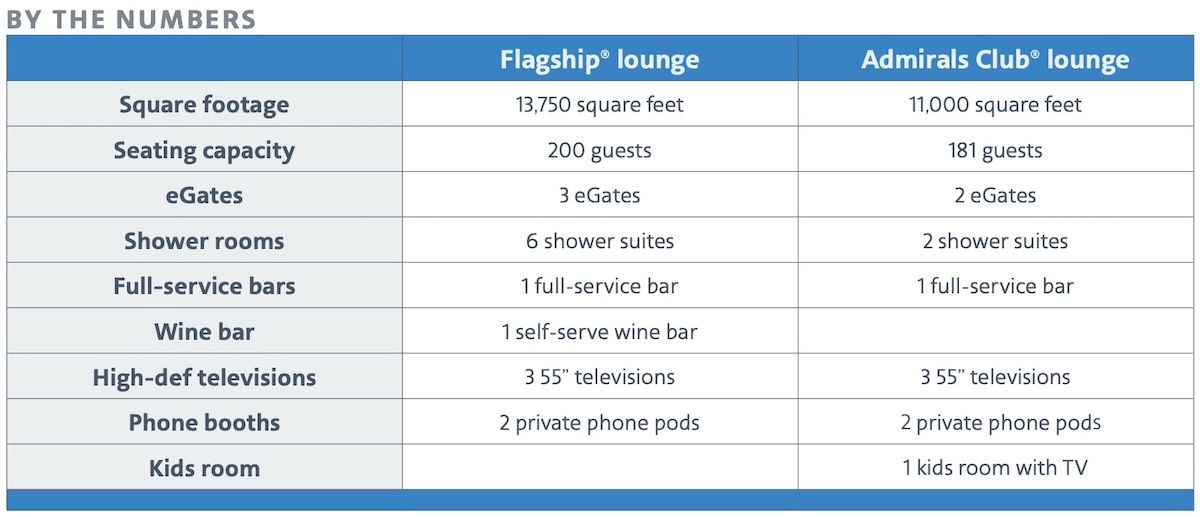The width and height of the screenshot is (1200, 517).
Task: Click the 3 eGates cell
Action: point(600,196)
